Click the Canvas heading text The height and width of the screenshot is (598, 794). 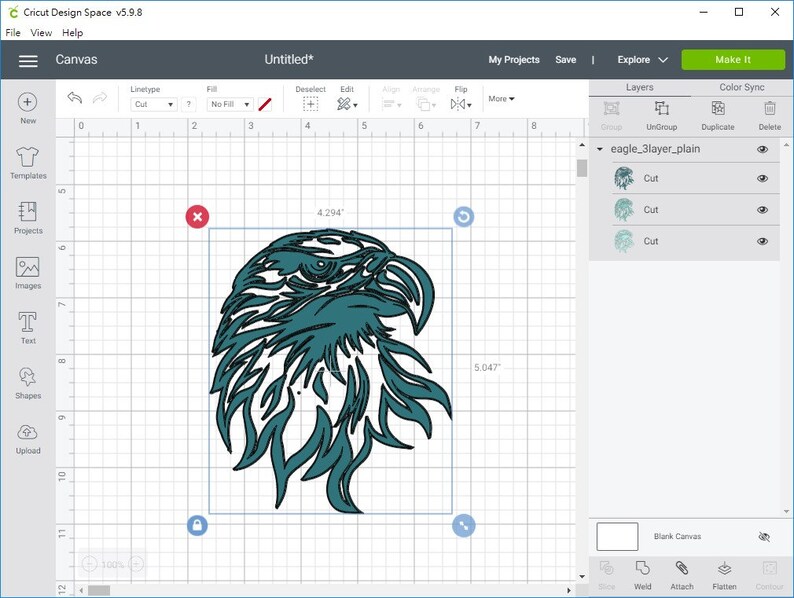point(76,60)
